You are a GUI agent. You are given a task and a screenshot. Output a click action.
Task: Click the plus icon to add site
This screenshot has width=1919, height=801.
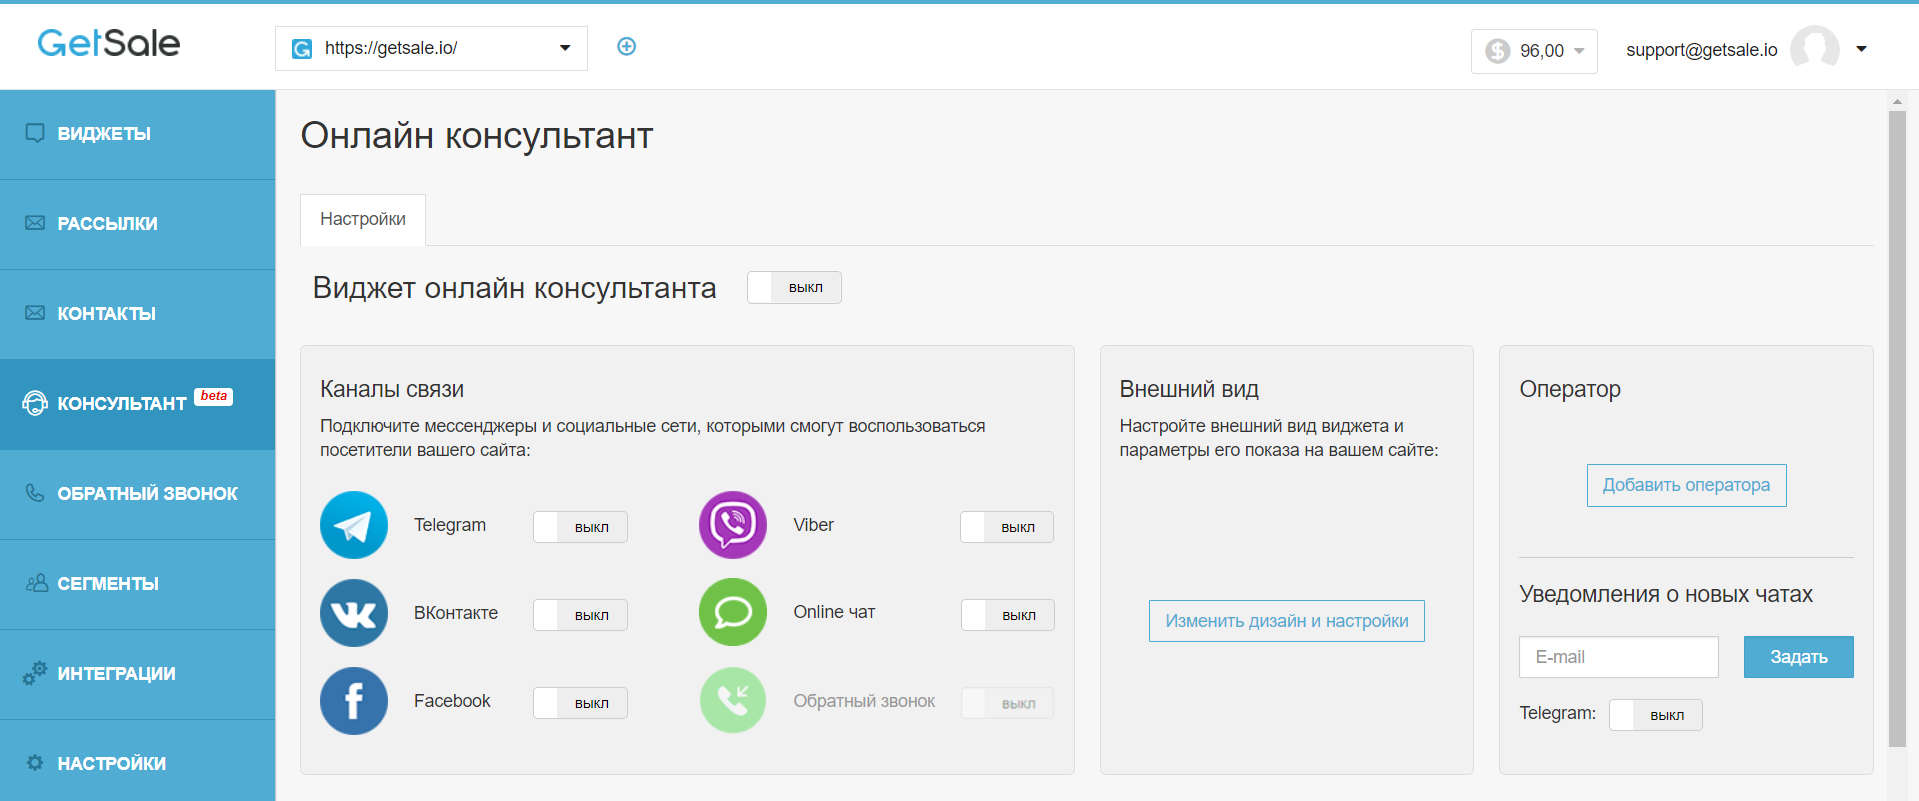(627, 47)
